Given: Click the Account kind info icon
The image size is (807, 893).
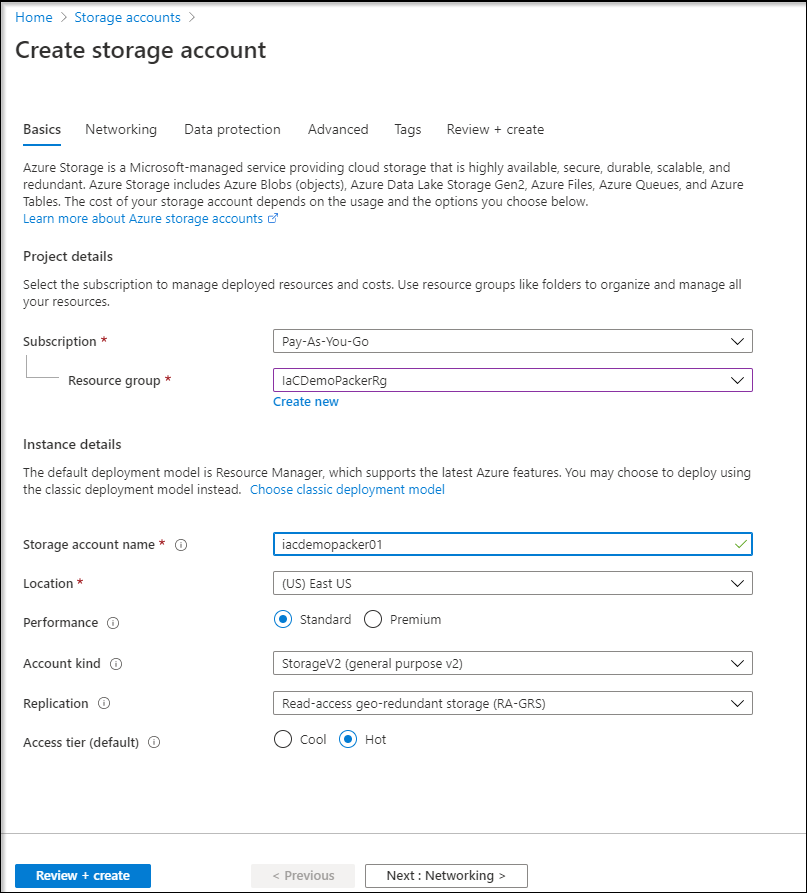Looking at the screenshot, I should (x=116, y=664).
